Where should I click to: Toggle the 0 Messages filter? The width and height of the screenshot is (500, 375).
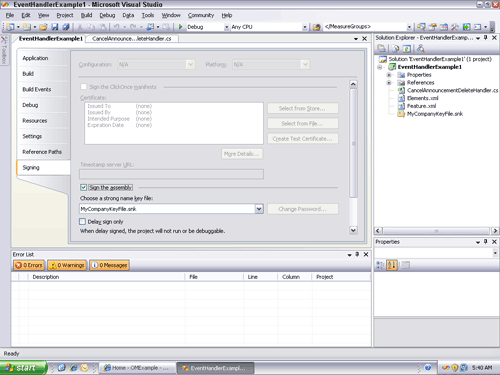pyautogui.click(x=109, y=265)
